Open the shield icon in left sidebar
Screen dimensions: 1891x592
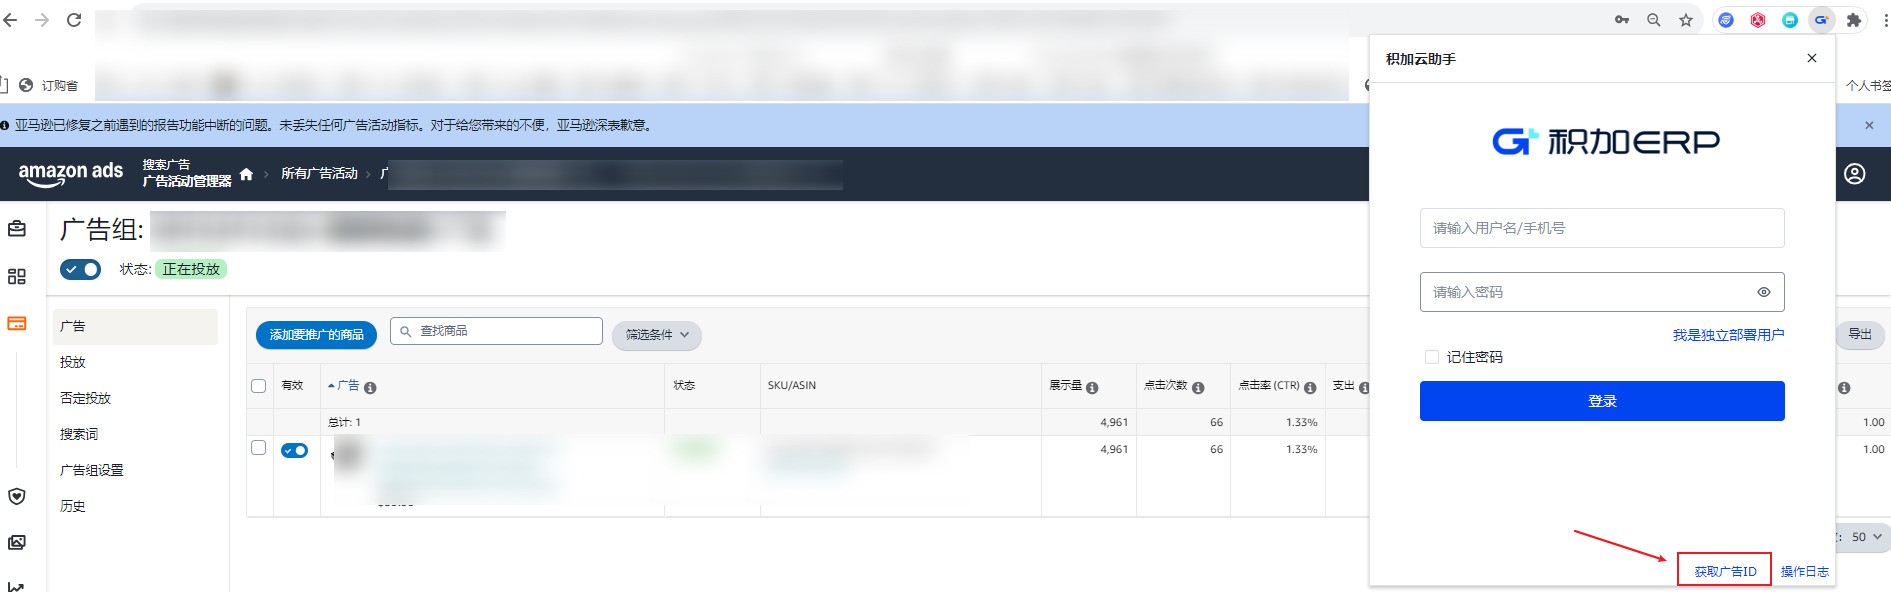tap(17, 496)
